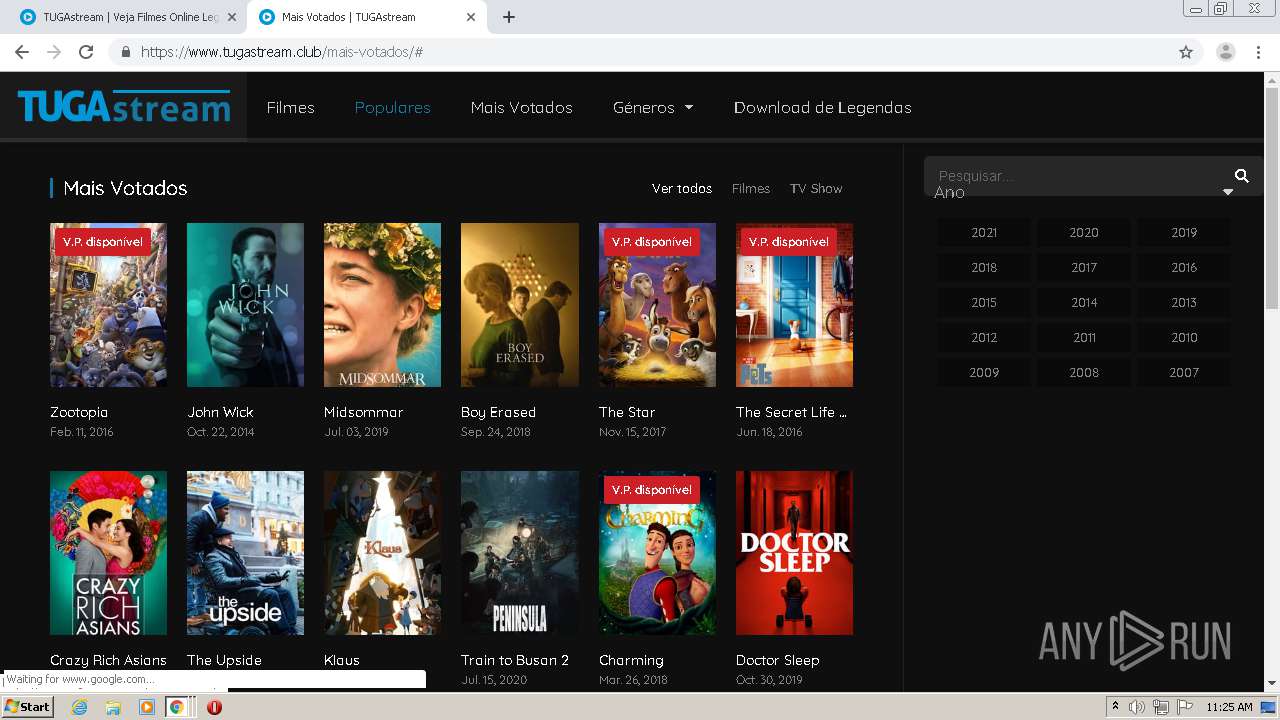Filter by year 2013

click(x=1184, y=302)
